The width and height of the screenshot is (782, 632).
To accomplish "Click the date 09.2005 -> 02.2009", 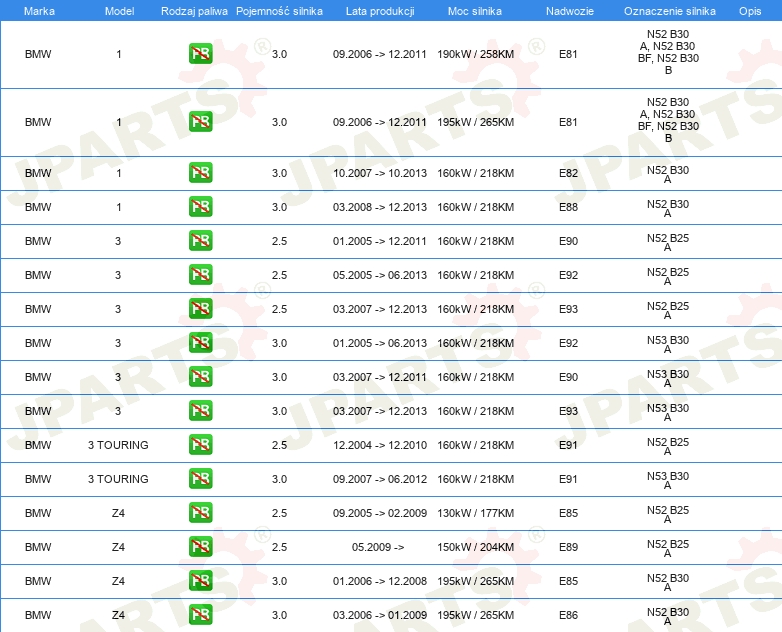I will pyautogui.click(x=380, y=513).
